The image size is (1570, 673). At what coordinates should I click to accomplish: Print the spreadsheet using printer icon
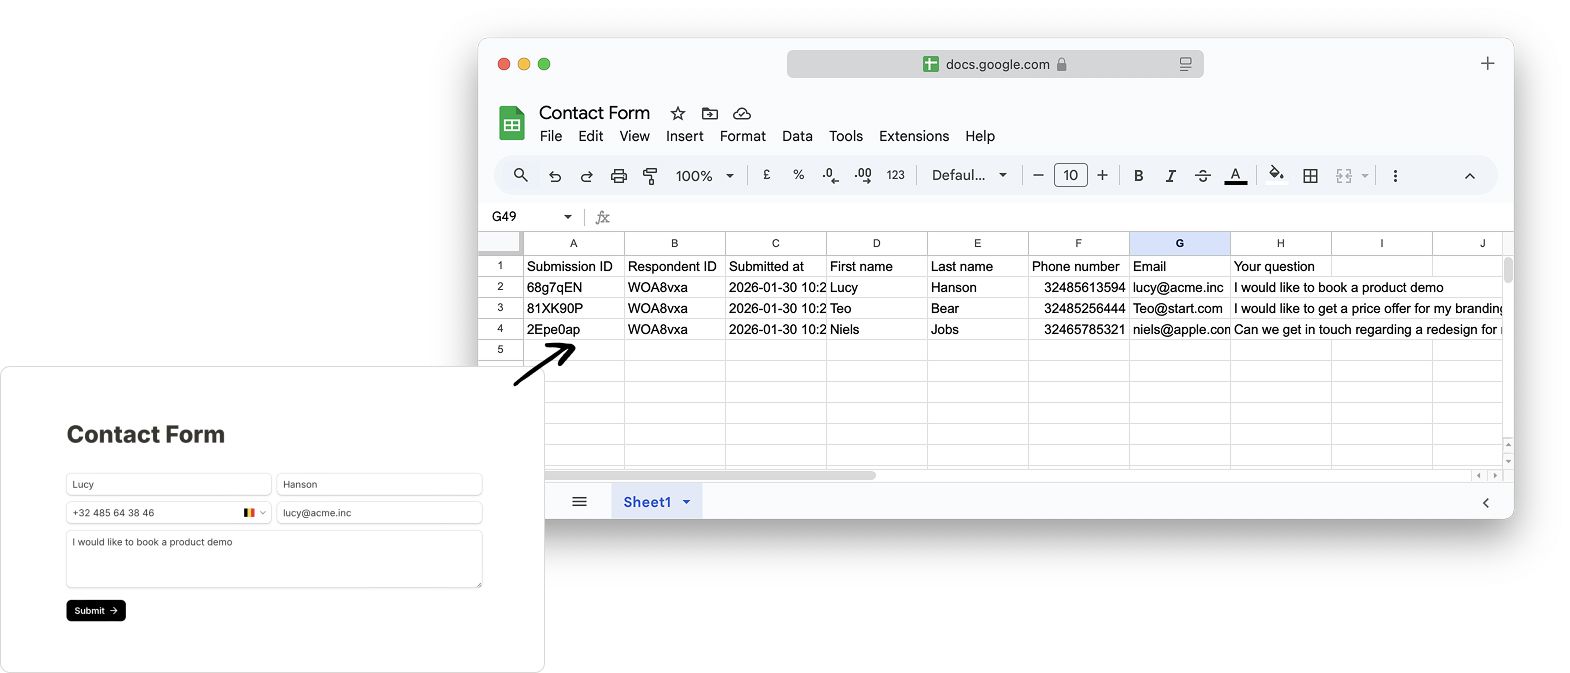619,176
